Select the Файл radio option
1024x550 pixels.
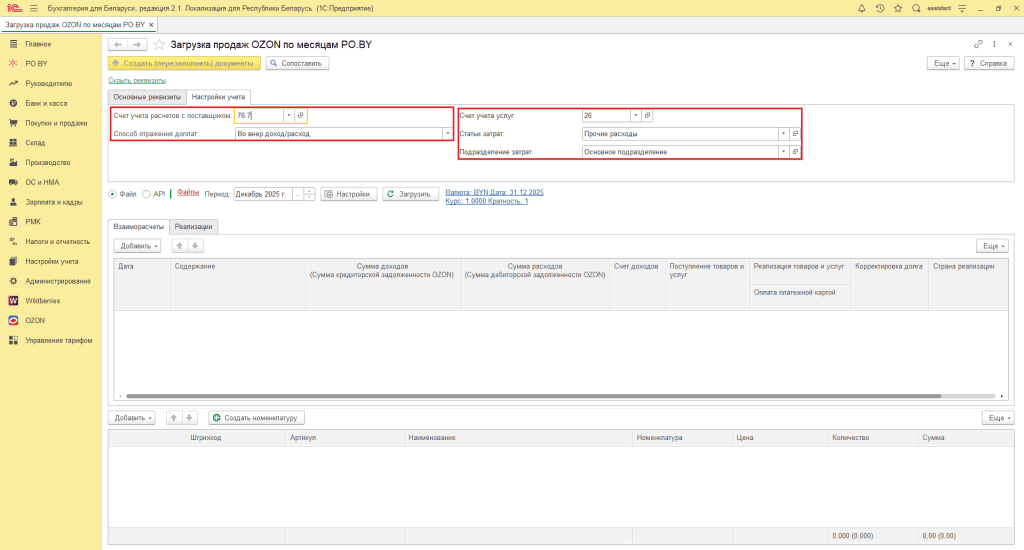pyautogui.click(x=112, y=194)
